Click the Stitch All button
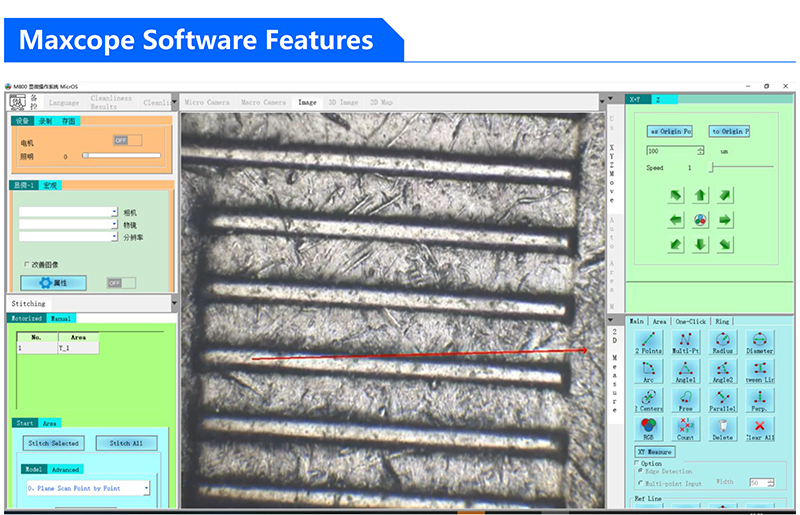 click(x=126, y=443)
